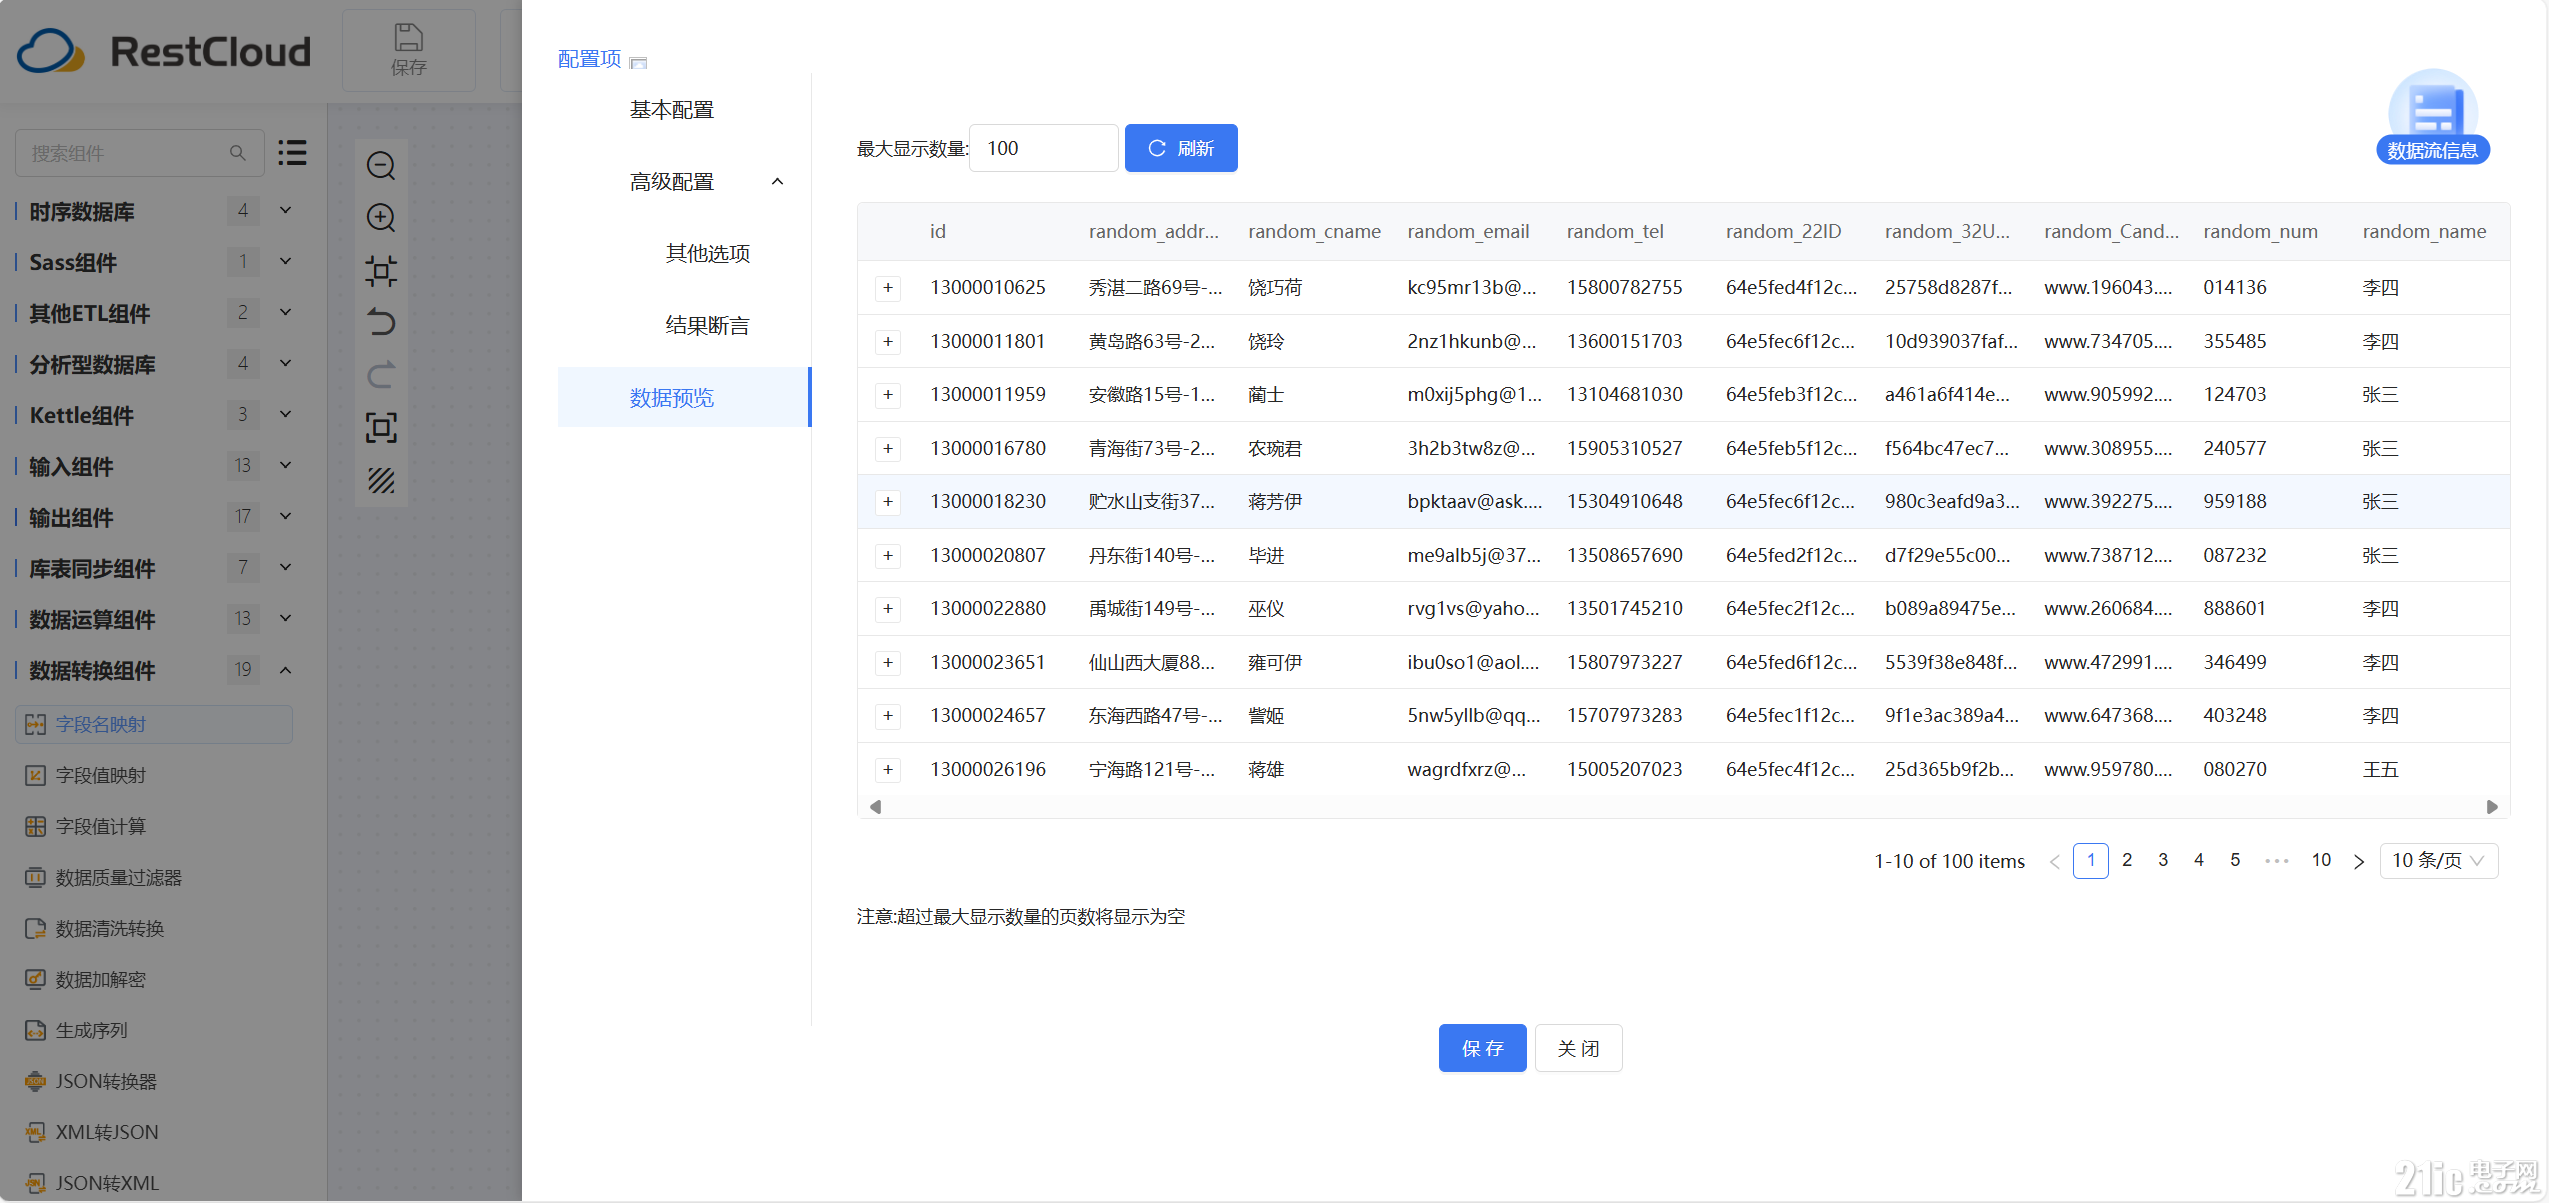
Task: Click the random_email column header
Action: click(x=1467, y=231)
